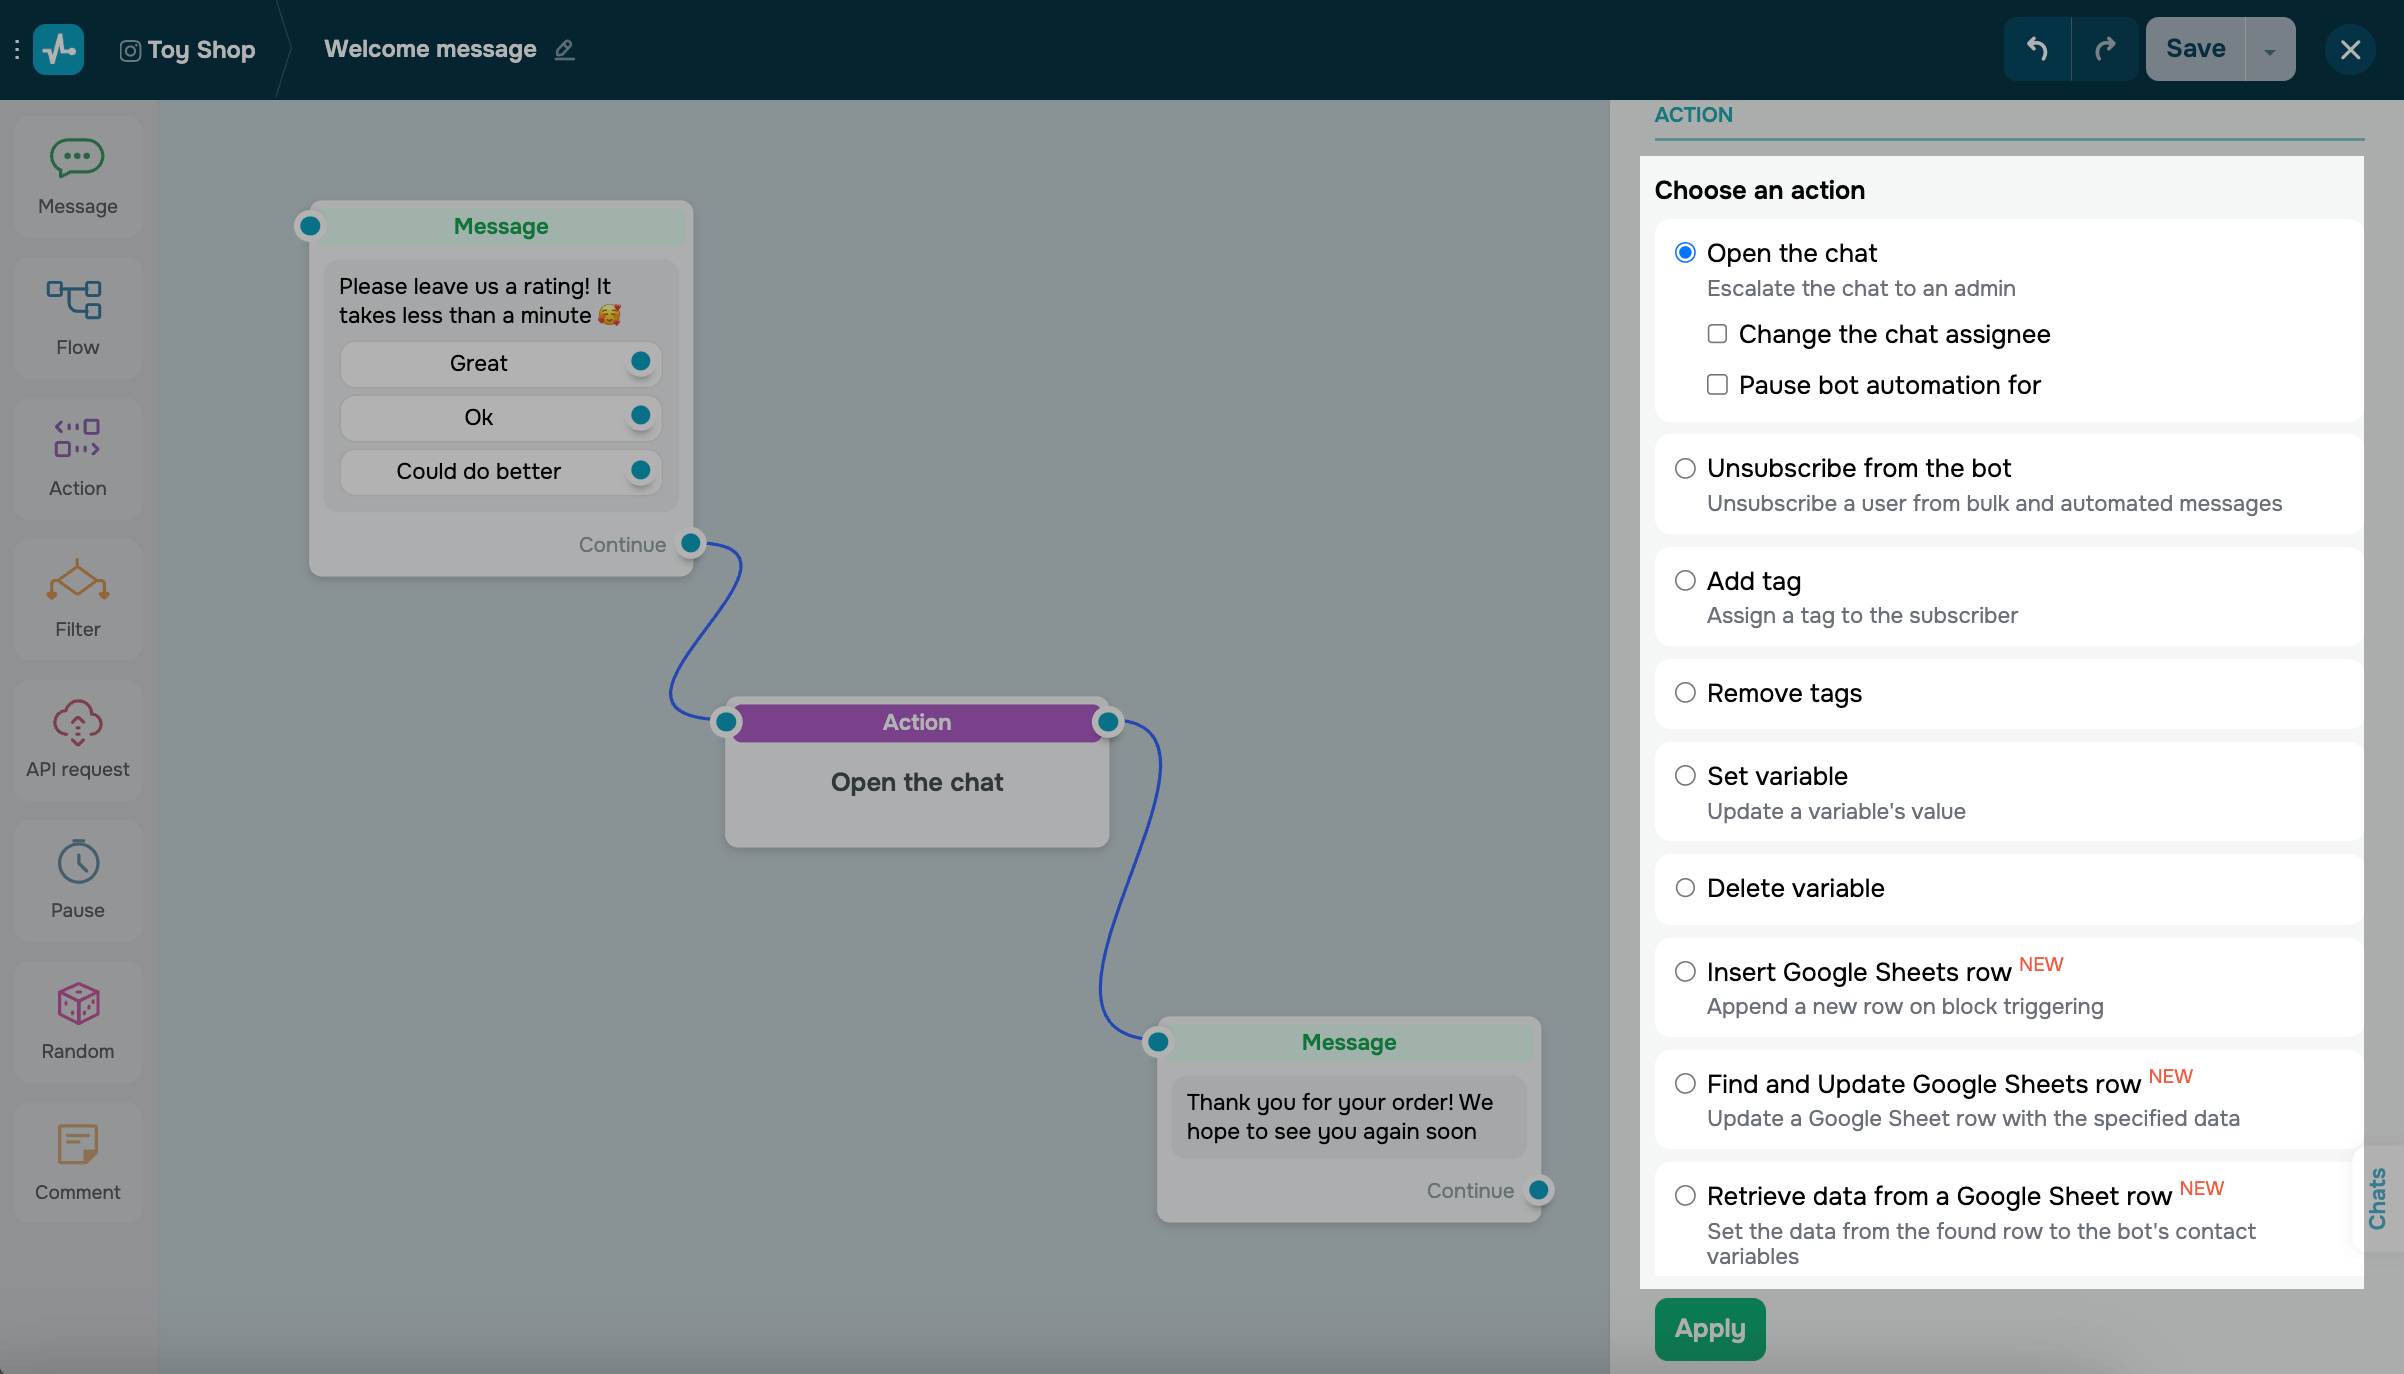Expand the Save dropdown arrow

(x=2270, y=51)
